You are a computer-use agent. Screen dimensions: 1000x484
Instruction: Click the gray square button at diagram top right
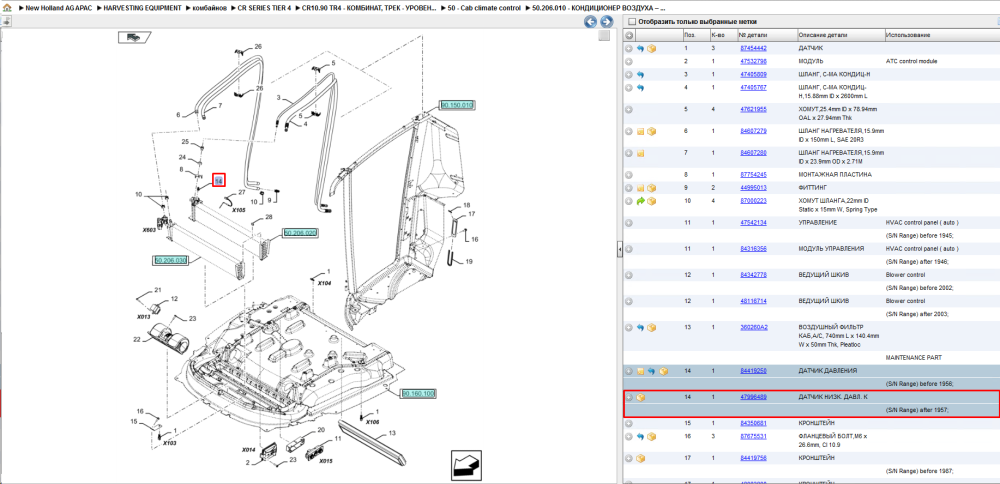pyautogui.click(x=603, y=36)
